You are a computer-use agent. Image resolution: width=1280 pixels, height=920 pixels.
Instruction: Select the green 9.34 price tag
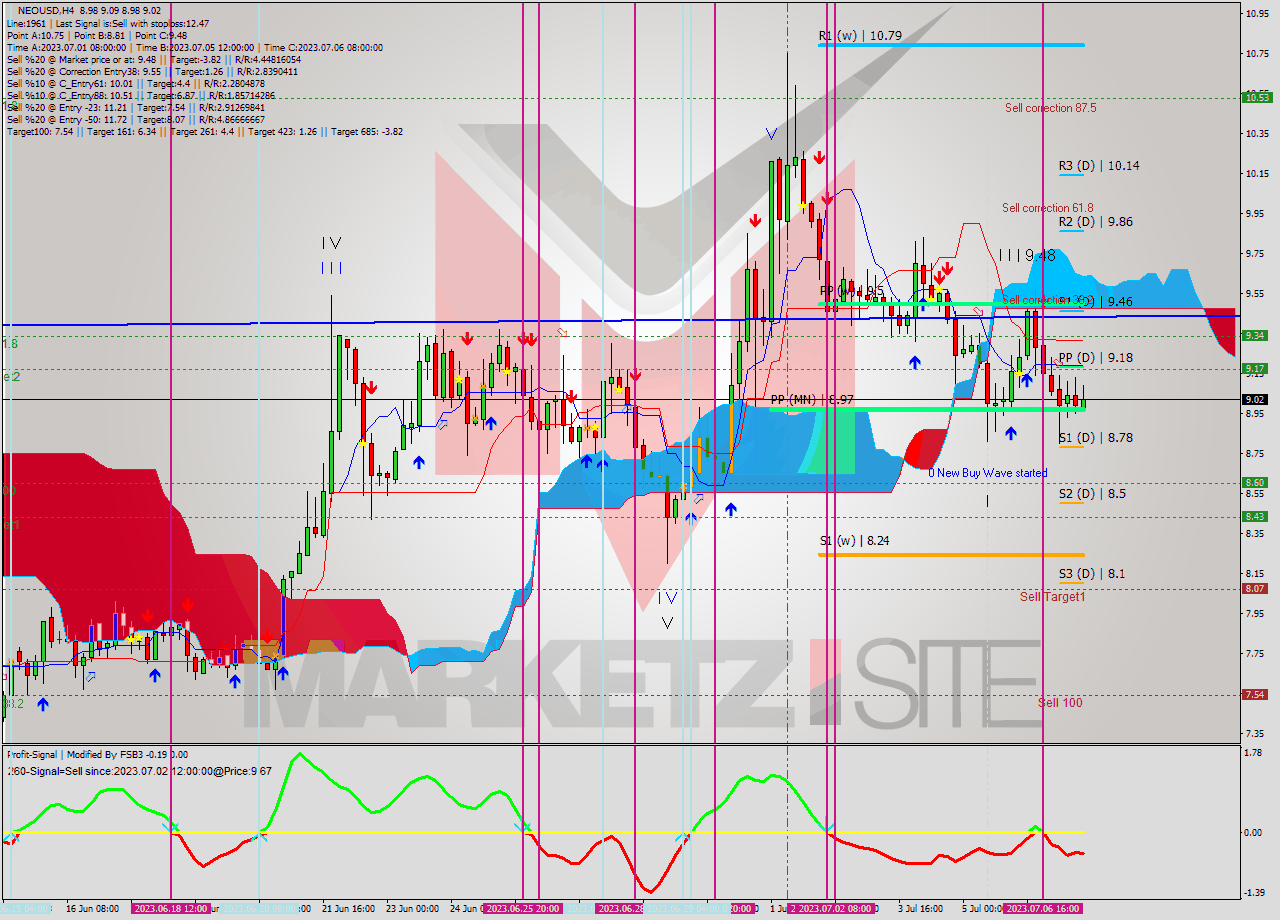coord(1255,336)
